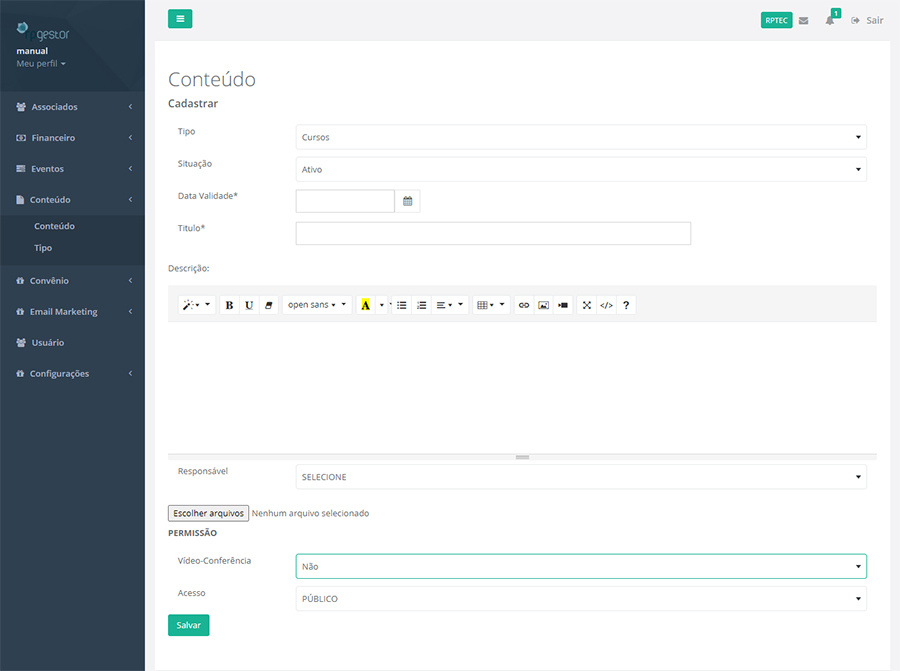Insert a picture using the image icon
Screen dimensions: 900x671
coord(543,305)
